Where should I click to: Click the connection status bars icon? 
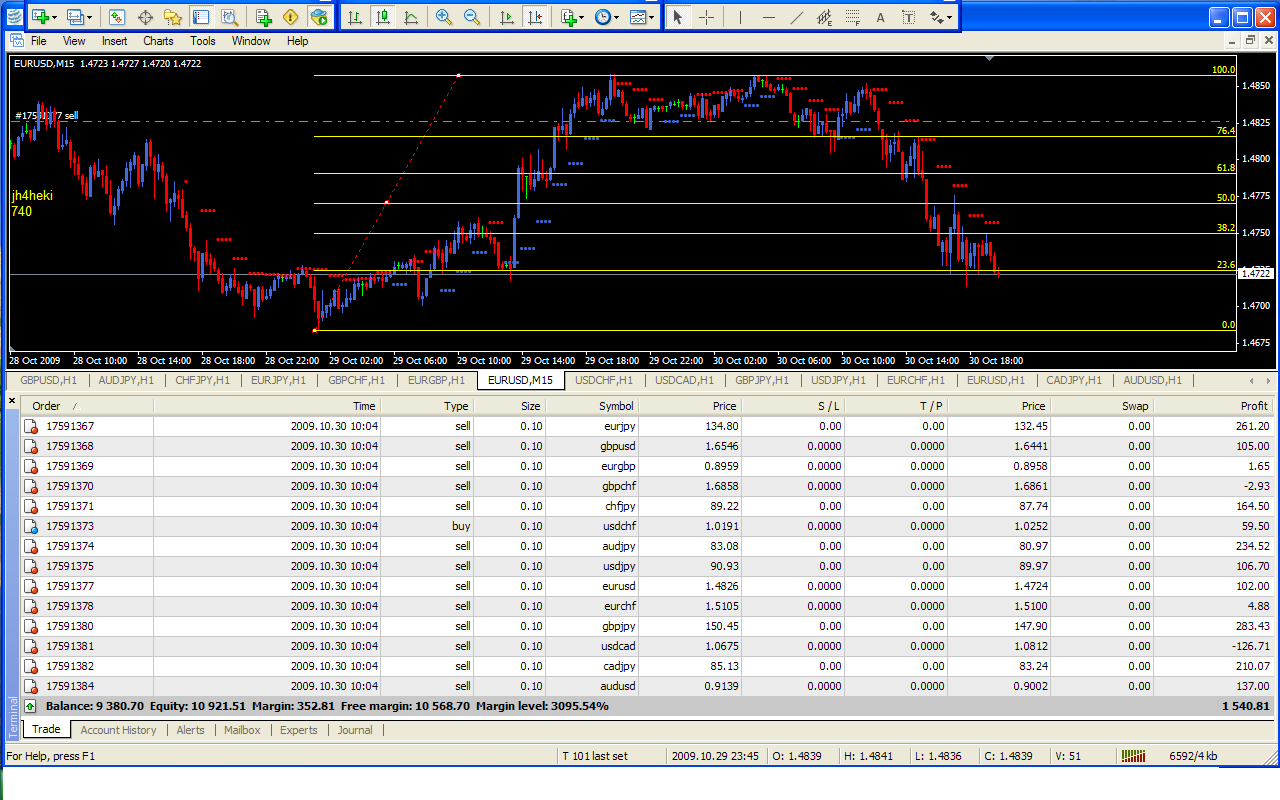pyautogui.click(x=1134, y=756)
